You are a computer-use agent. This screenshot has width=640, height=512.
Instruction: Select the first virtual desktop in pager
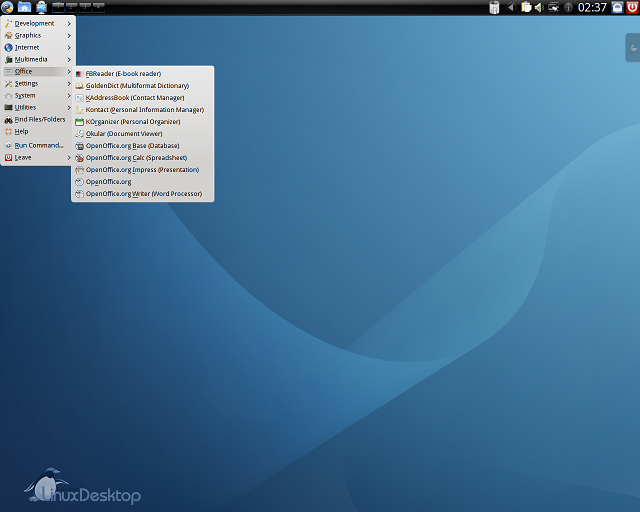[x=58, y=7]
